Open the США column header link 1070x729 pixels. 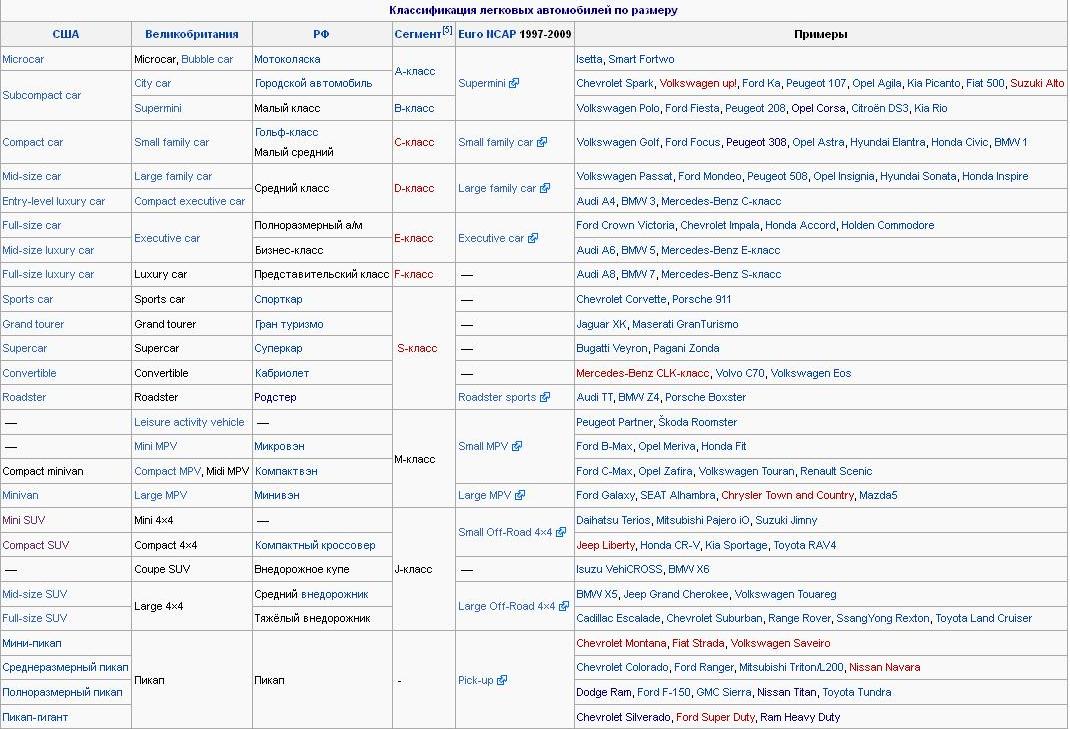(66, 34)
